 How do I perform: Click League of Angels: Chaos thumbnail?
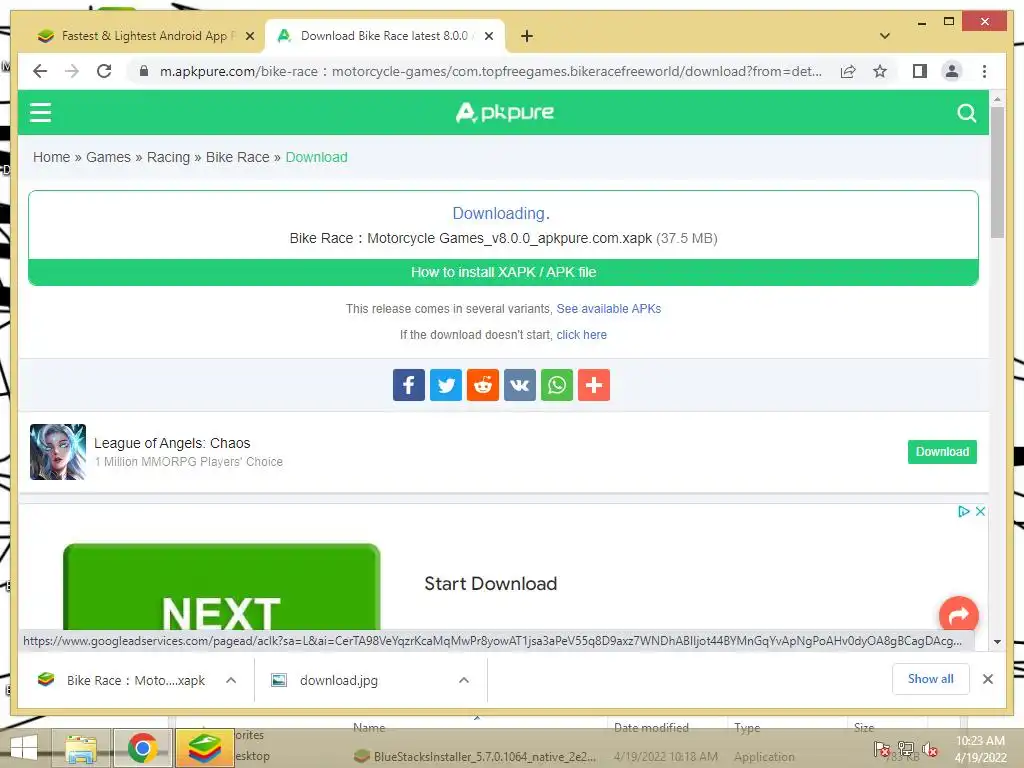pos(58,452)
